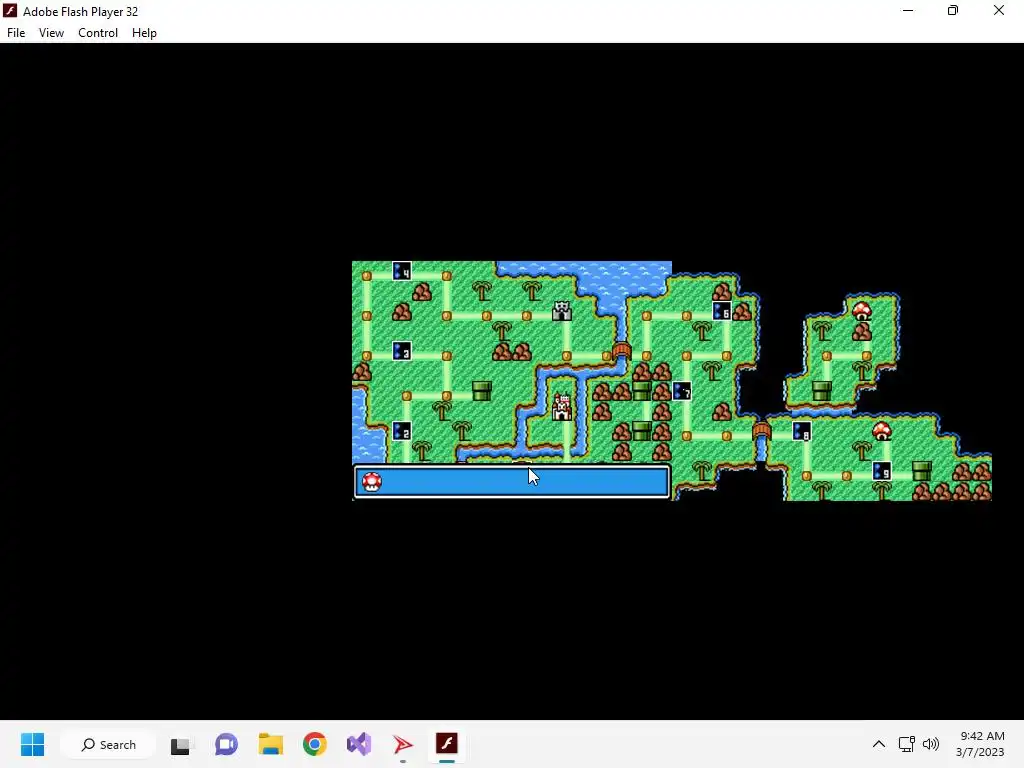Launch Google Chrome from the taskbar
The image size is (1024, 768).
click(x=315, y=744)
